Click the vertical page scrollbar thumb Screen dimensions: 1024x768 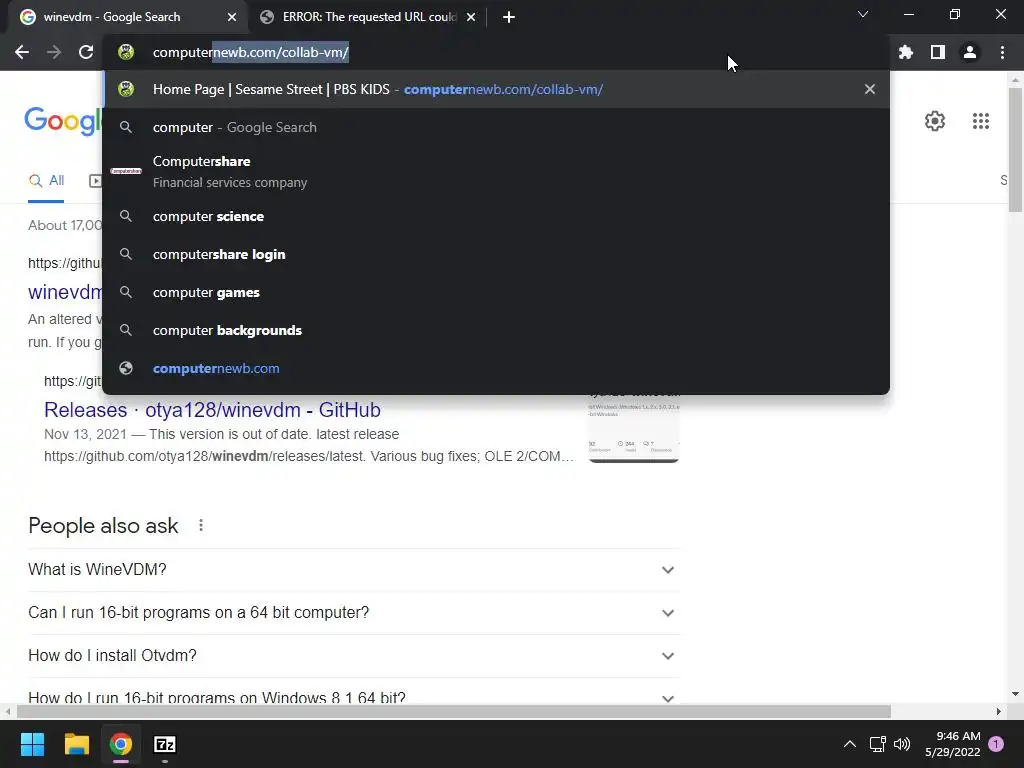click(x=1015, y=149)
